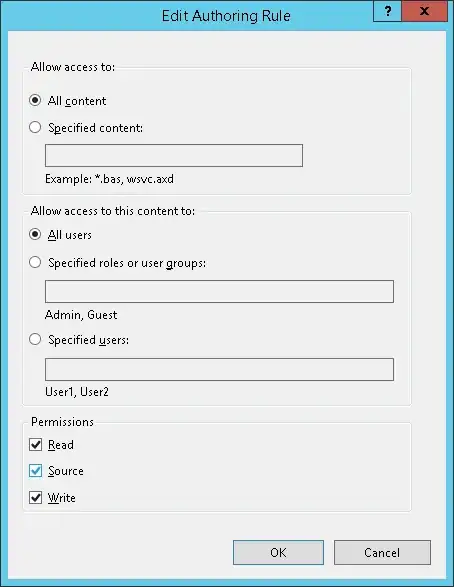Click the Write label text
454x587 pixels.
tap(62, 498)
